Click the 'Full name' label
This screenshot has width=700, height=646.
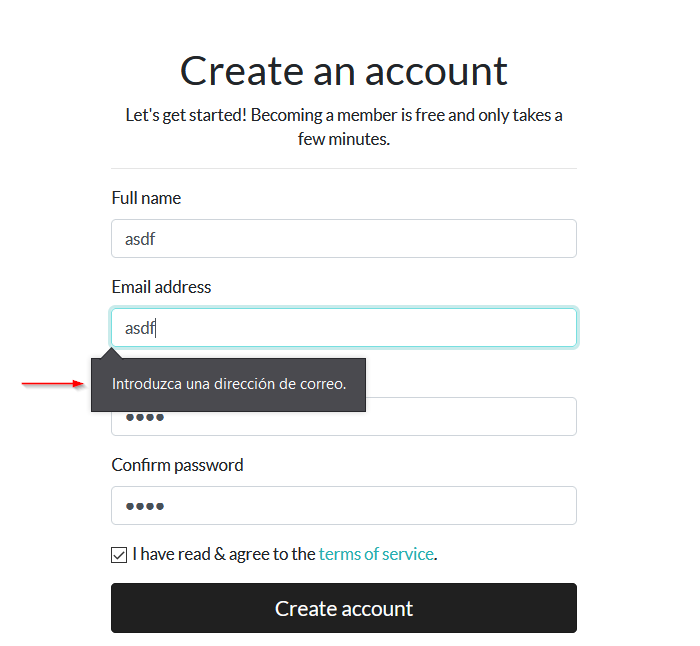tap(146, 198)
